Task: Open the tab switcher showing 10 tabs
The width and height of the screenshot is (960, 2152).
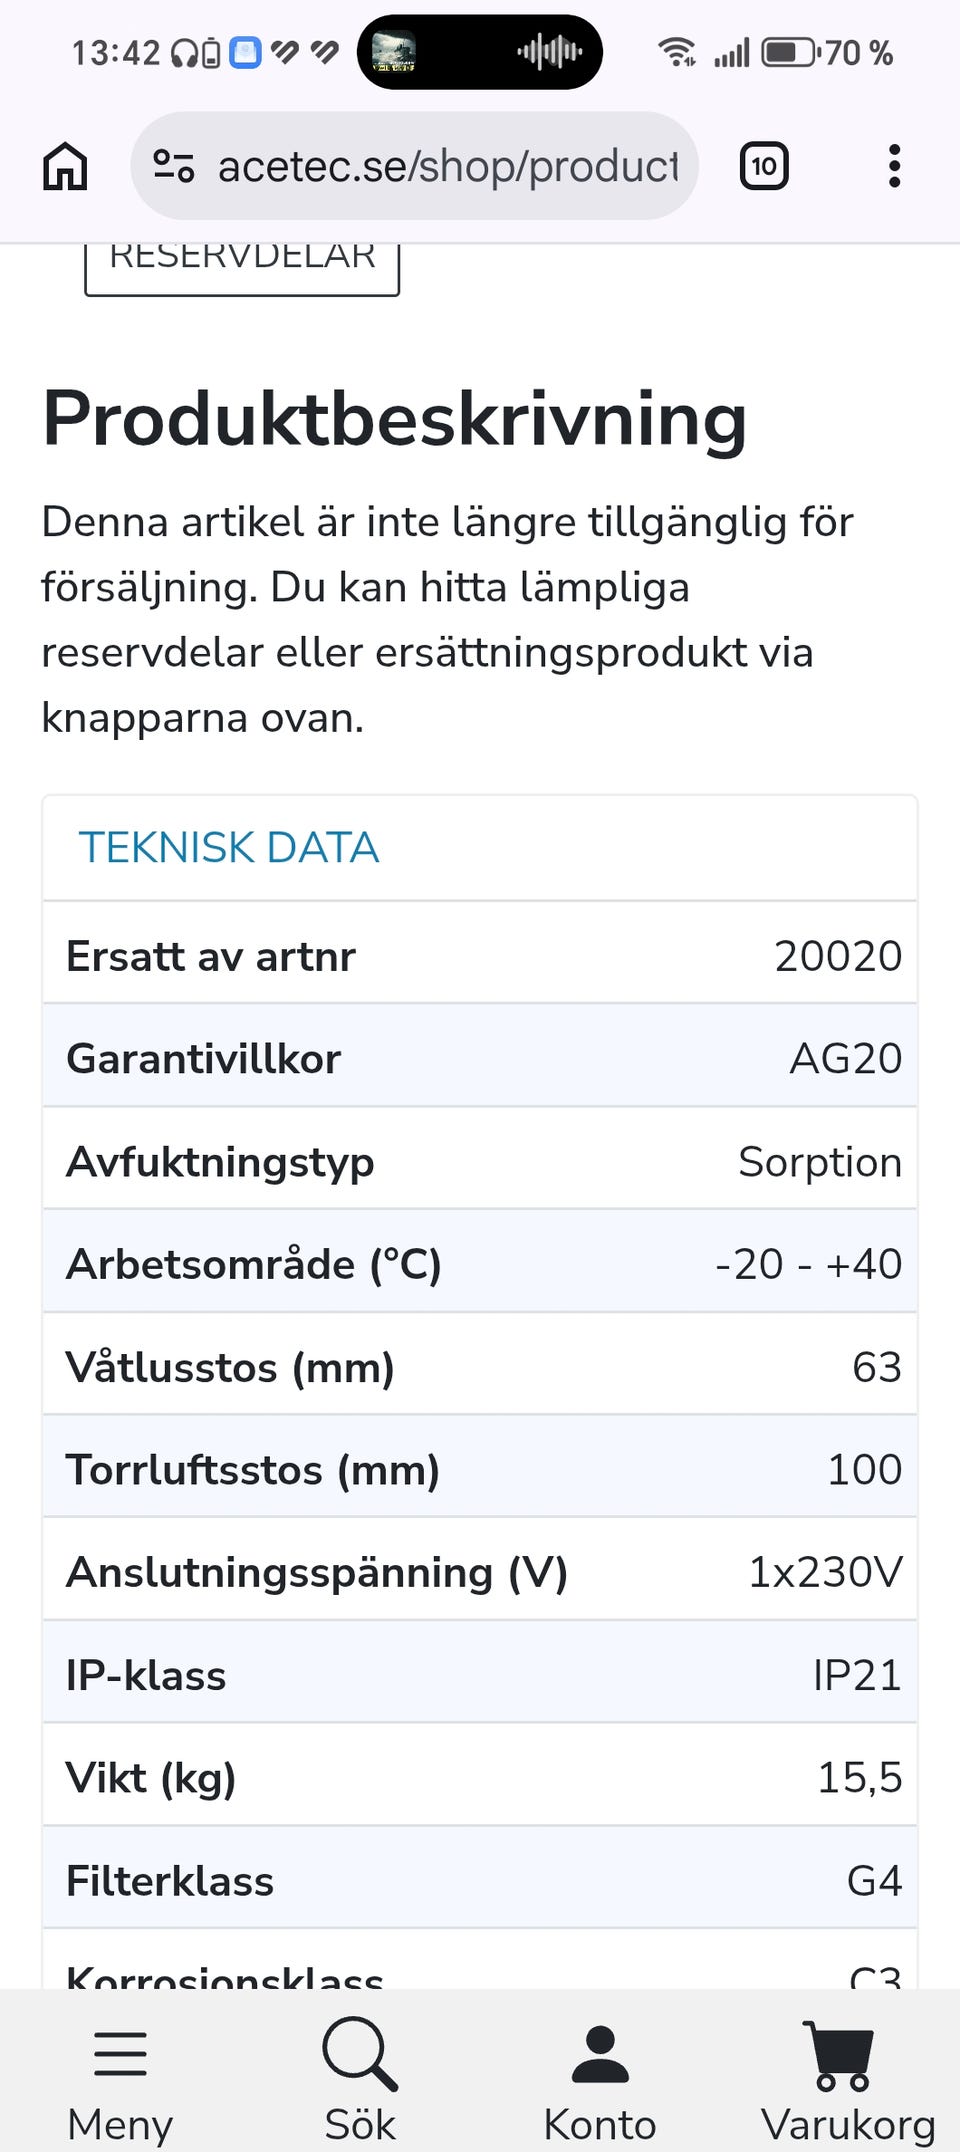Action: pos(764,166)
